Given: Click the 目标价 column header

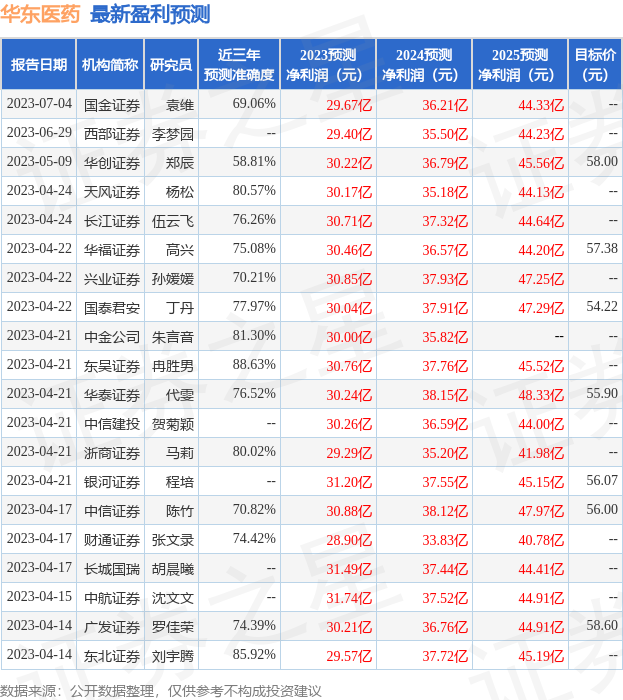Looking at the screenshot, I should (595, 64).
